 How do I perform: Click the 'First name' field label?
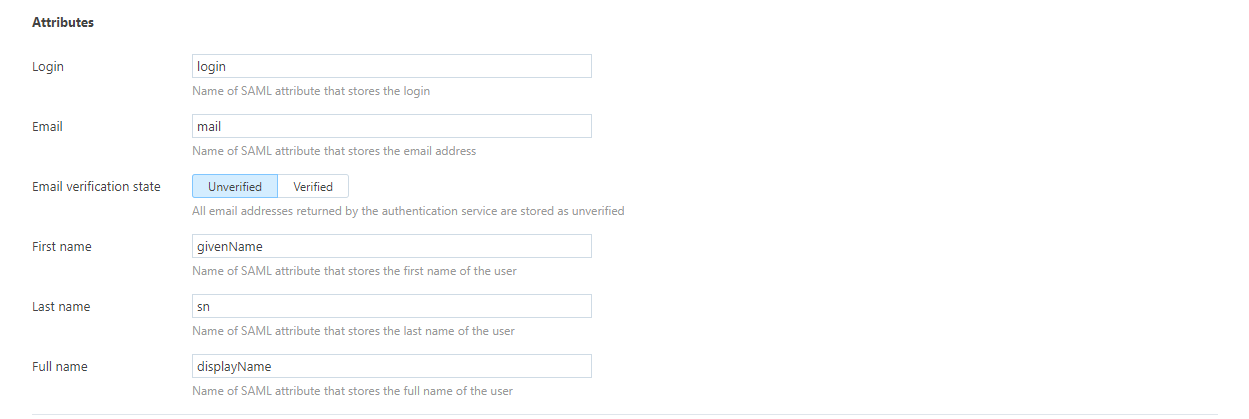pos(62,247)
